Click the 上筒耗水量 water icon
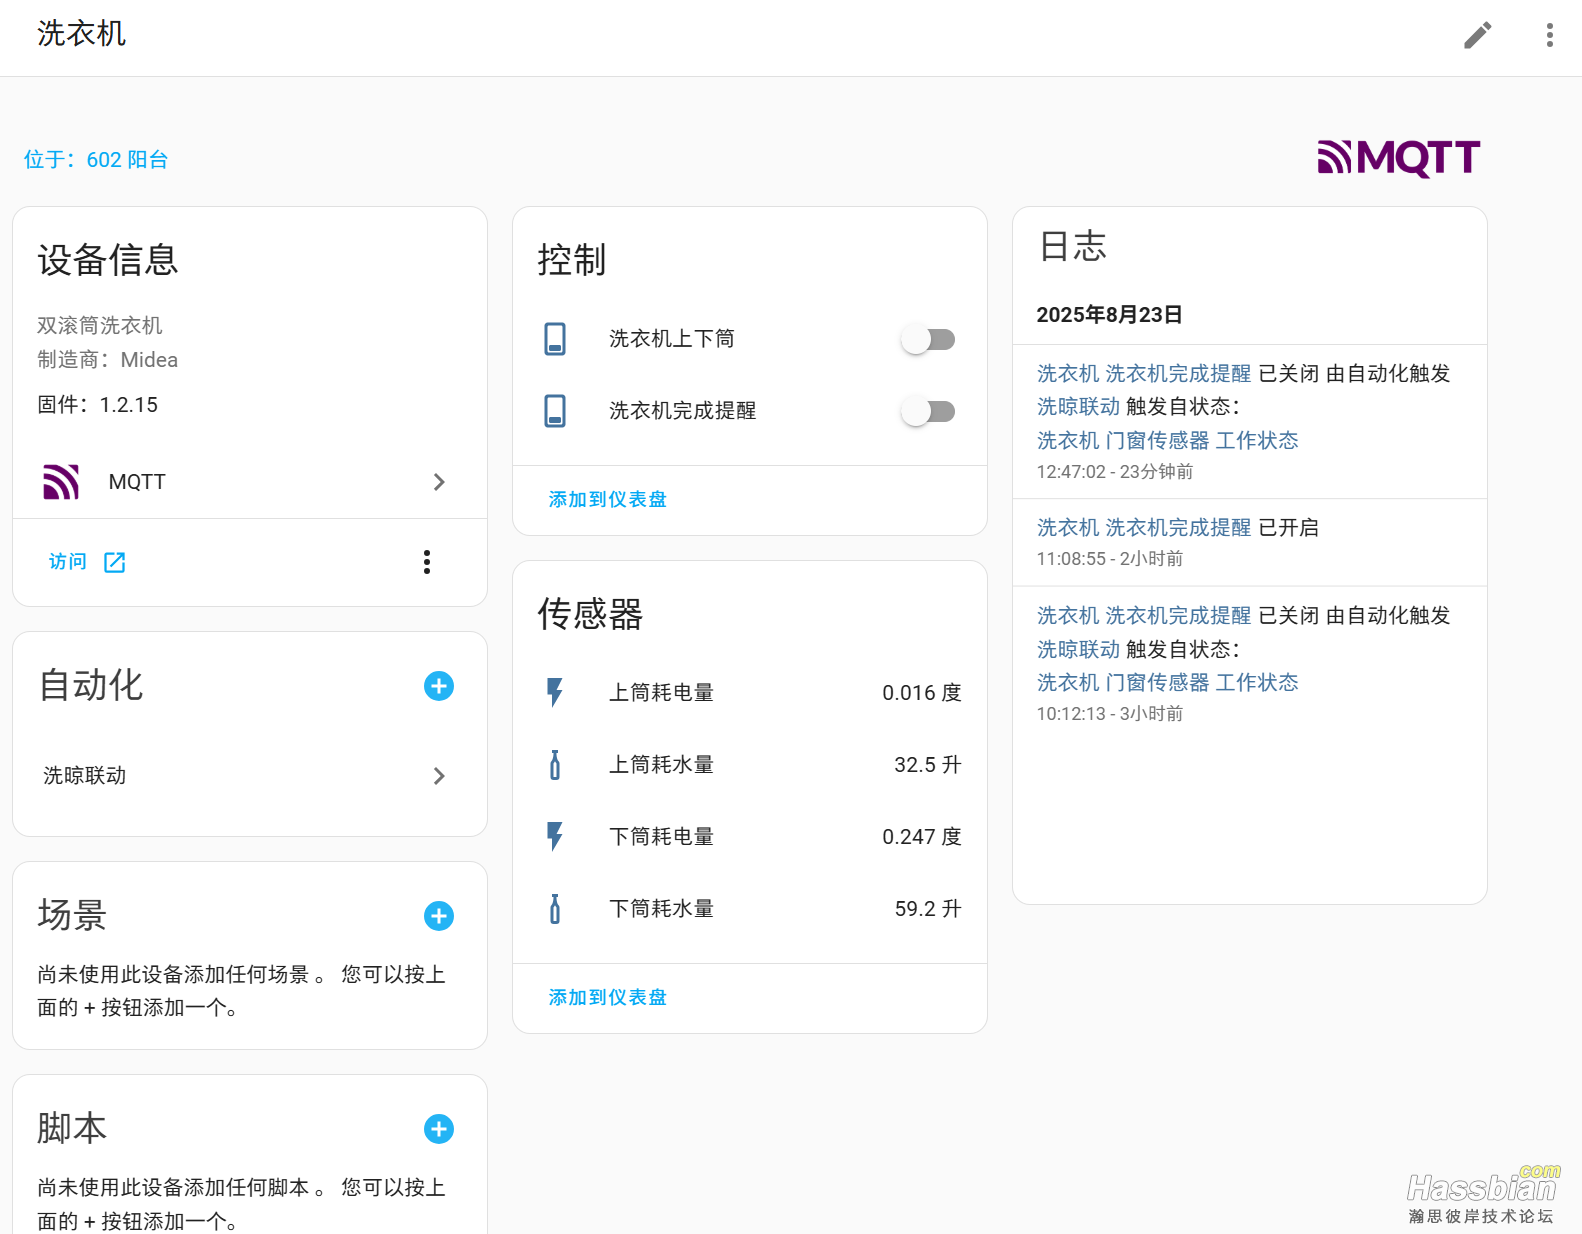1582x1234 pixels. (555, 765)
